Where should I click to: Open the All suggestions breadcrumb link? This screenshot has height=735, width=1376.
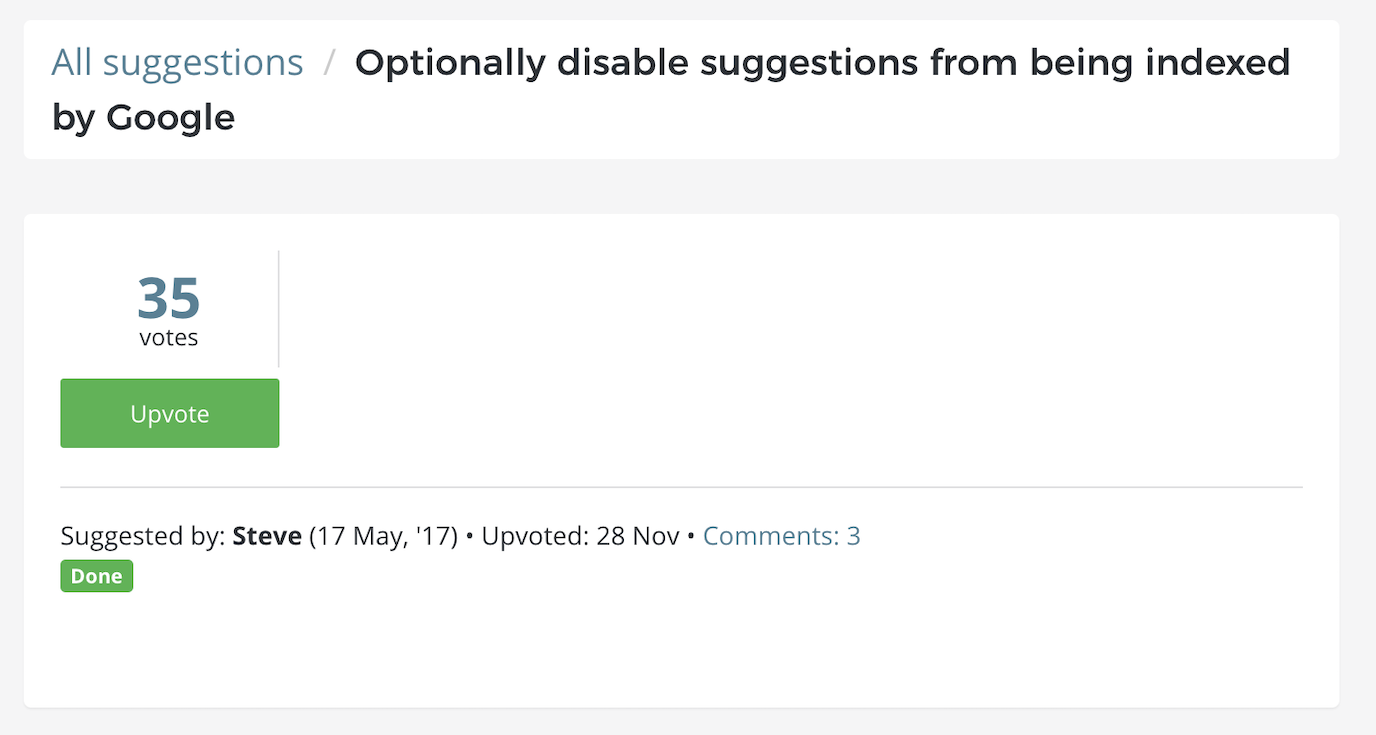177,63
